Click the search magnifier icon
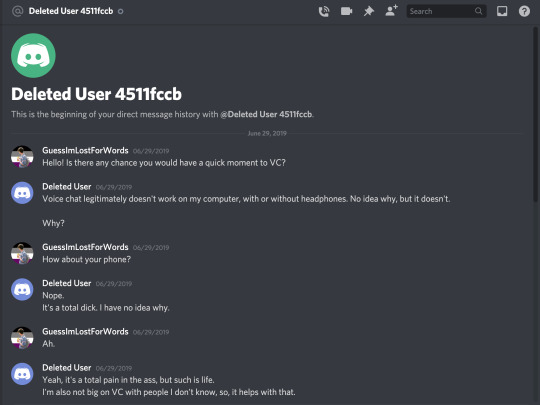Image resolution: width=540 pixels, height=405 pixels. (x=478, y=11)
